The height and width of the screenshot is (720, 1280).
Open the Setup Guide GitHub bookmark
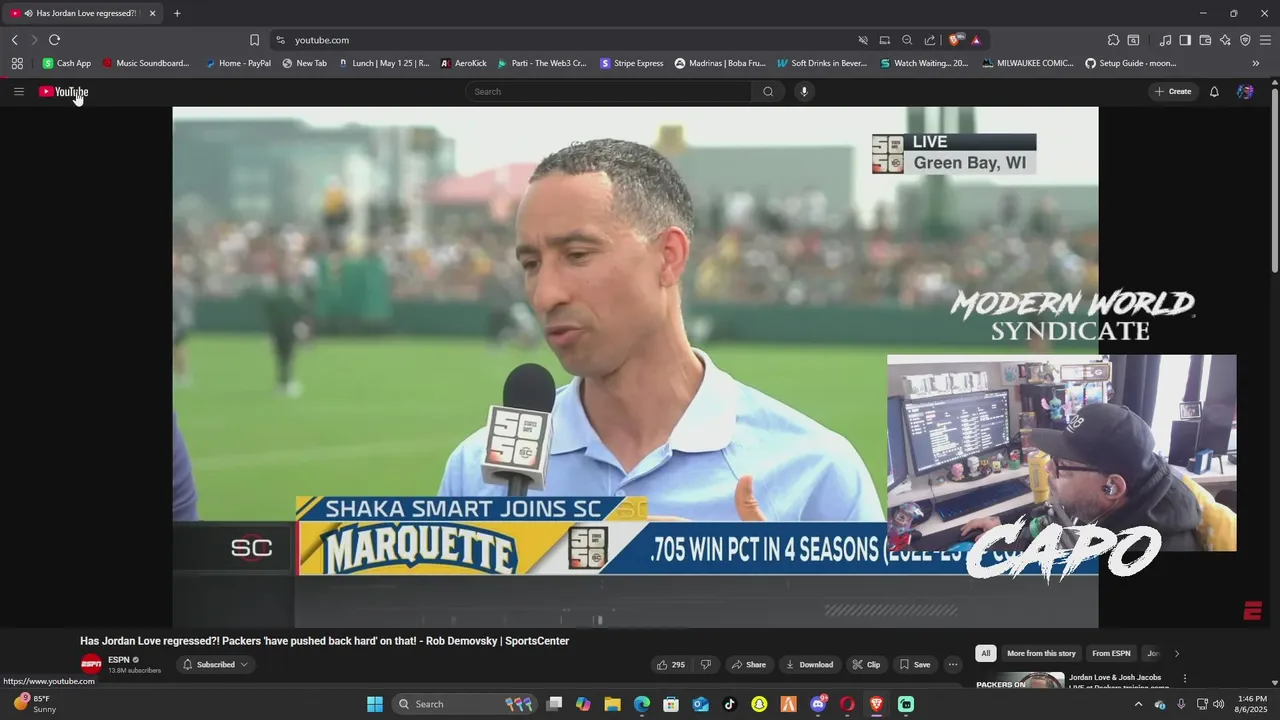click(x=1131, y=63)
